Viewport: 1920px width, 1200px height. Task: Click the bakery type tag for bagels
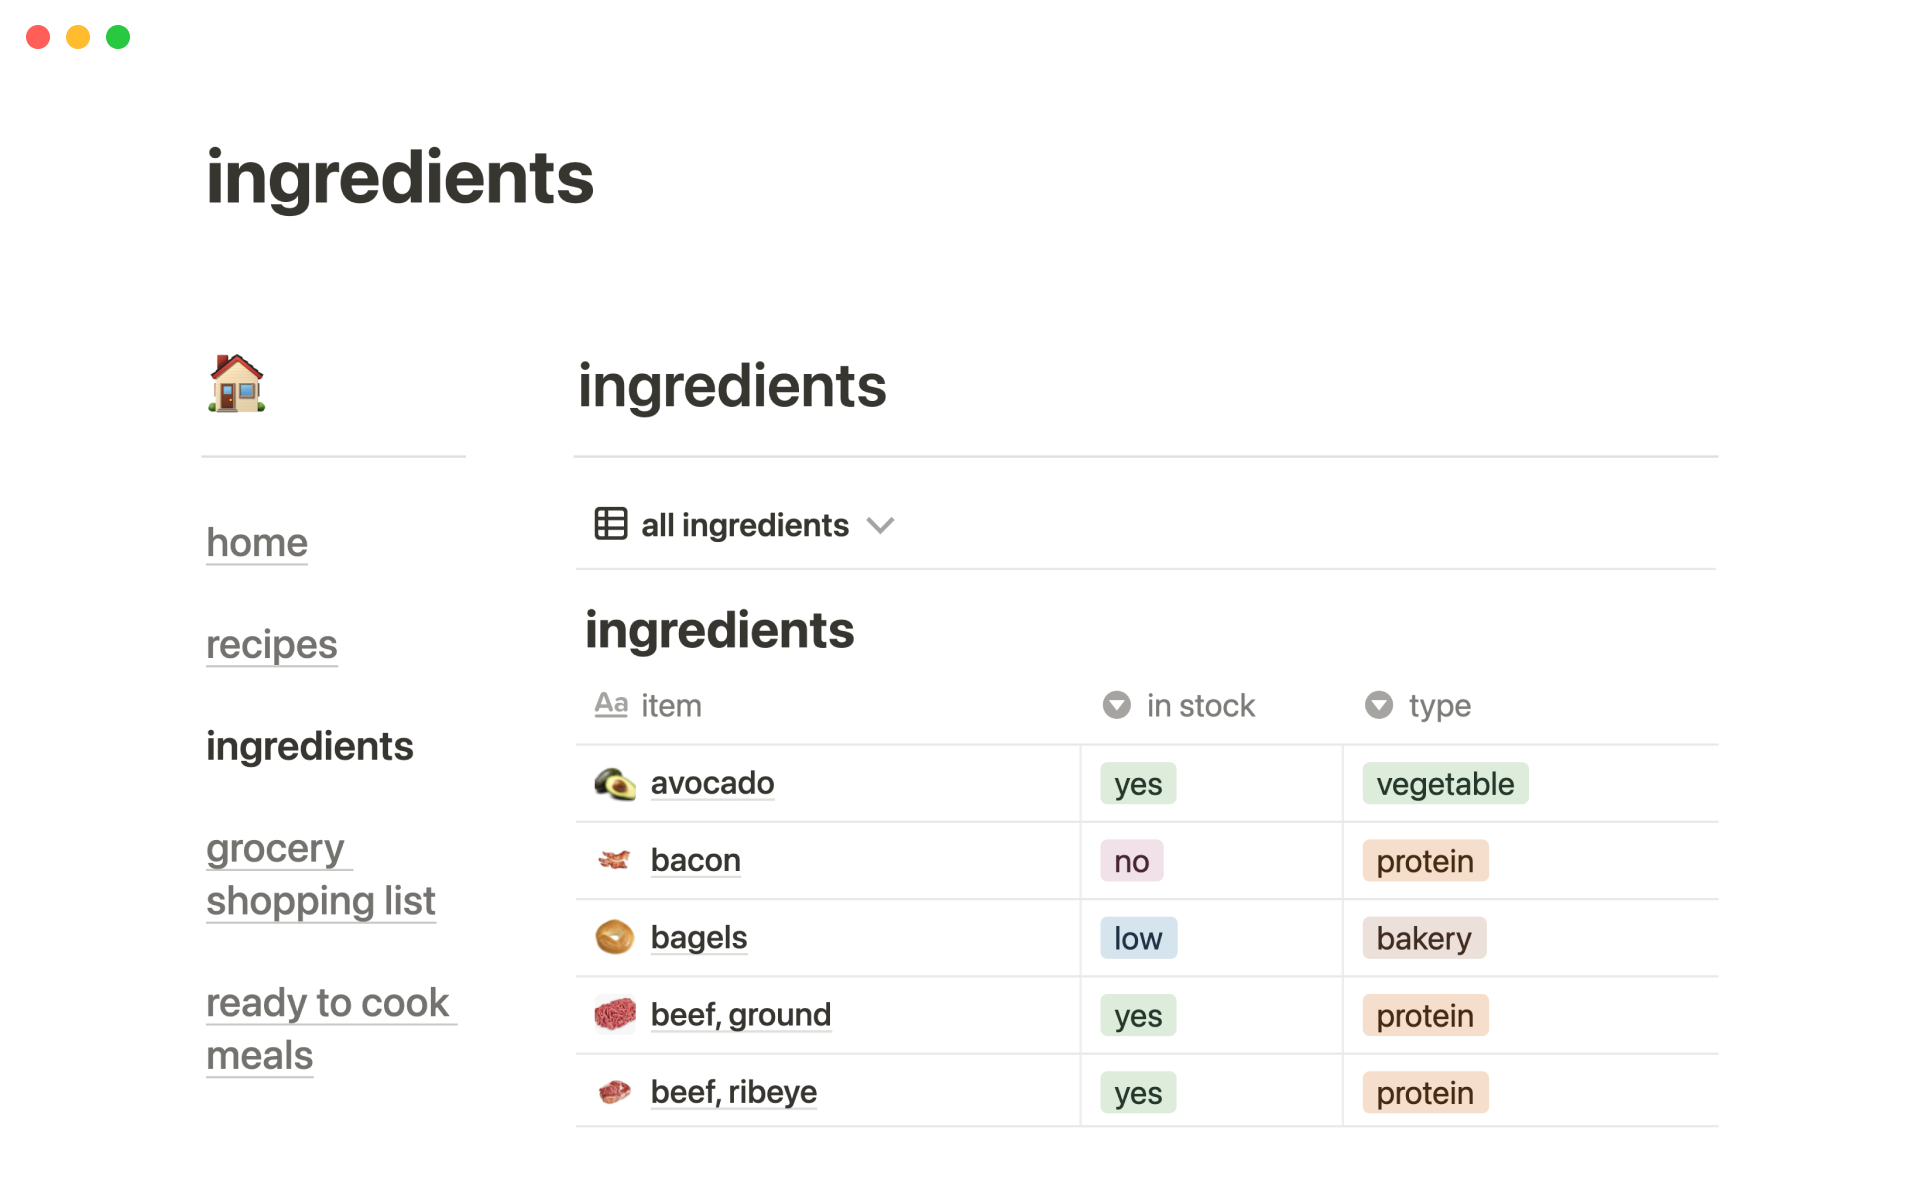(1423, 938)
